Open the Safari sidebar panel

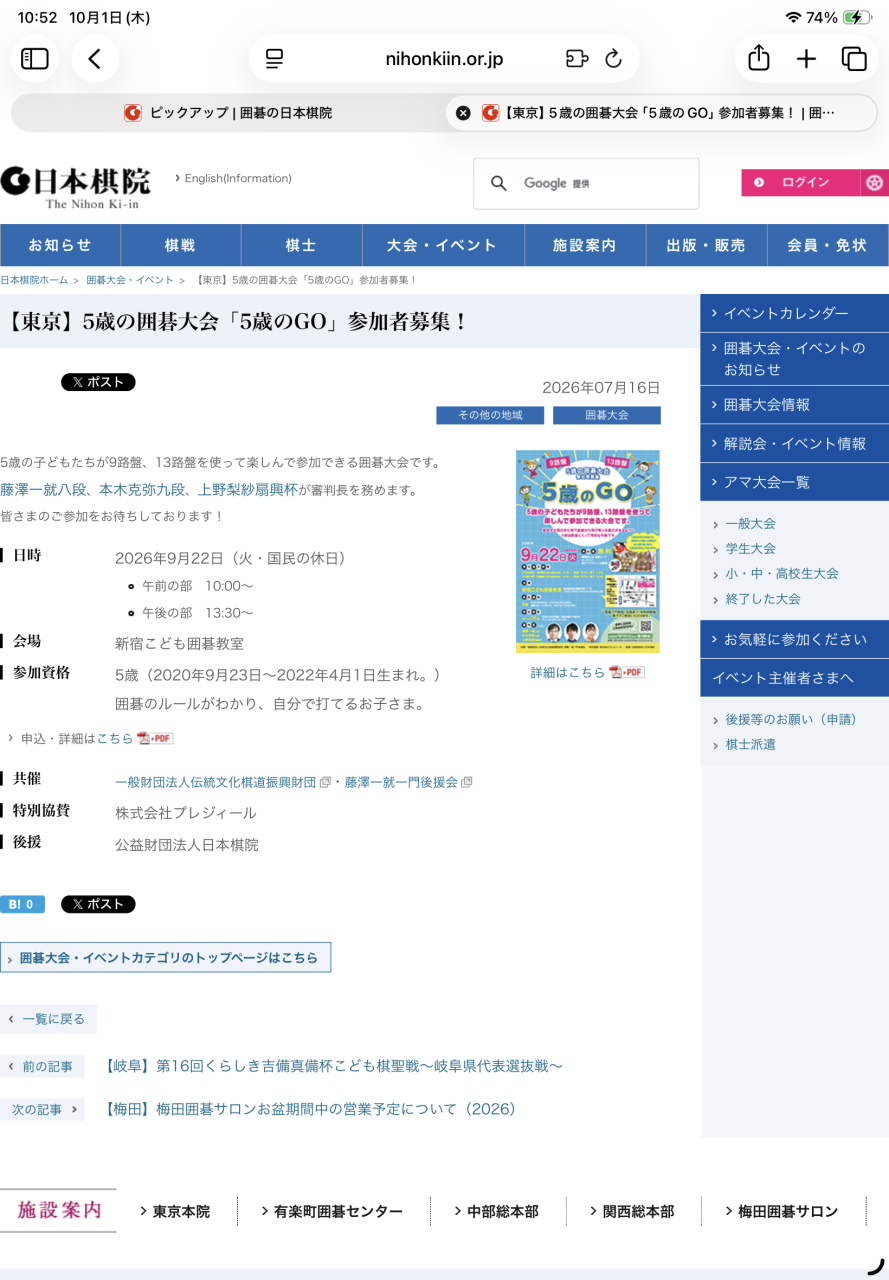[x=35, y=59]
